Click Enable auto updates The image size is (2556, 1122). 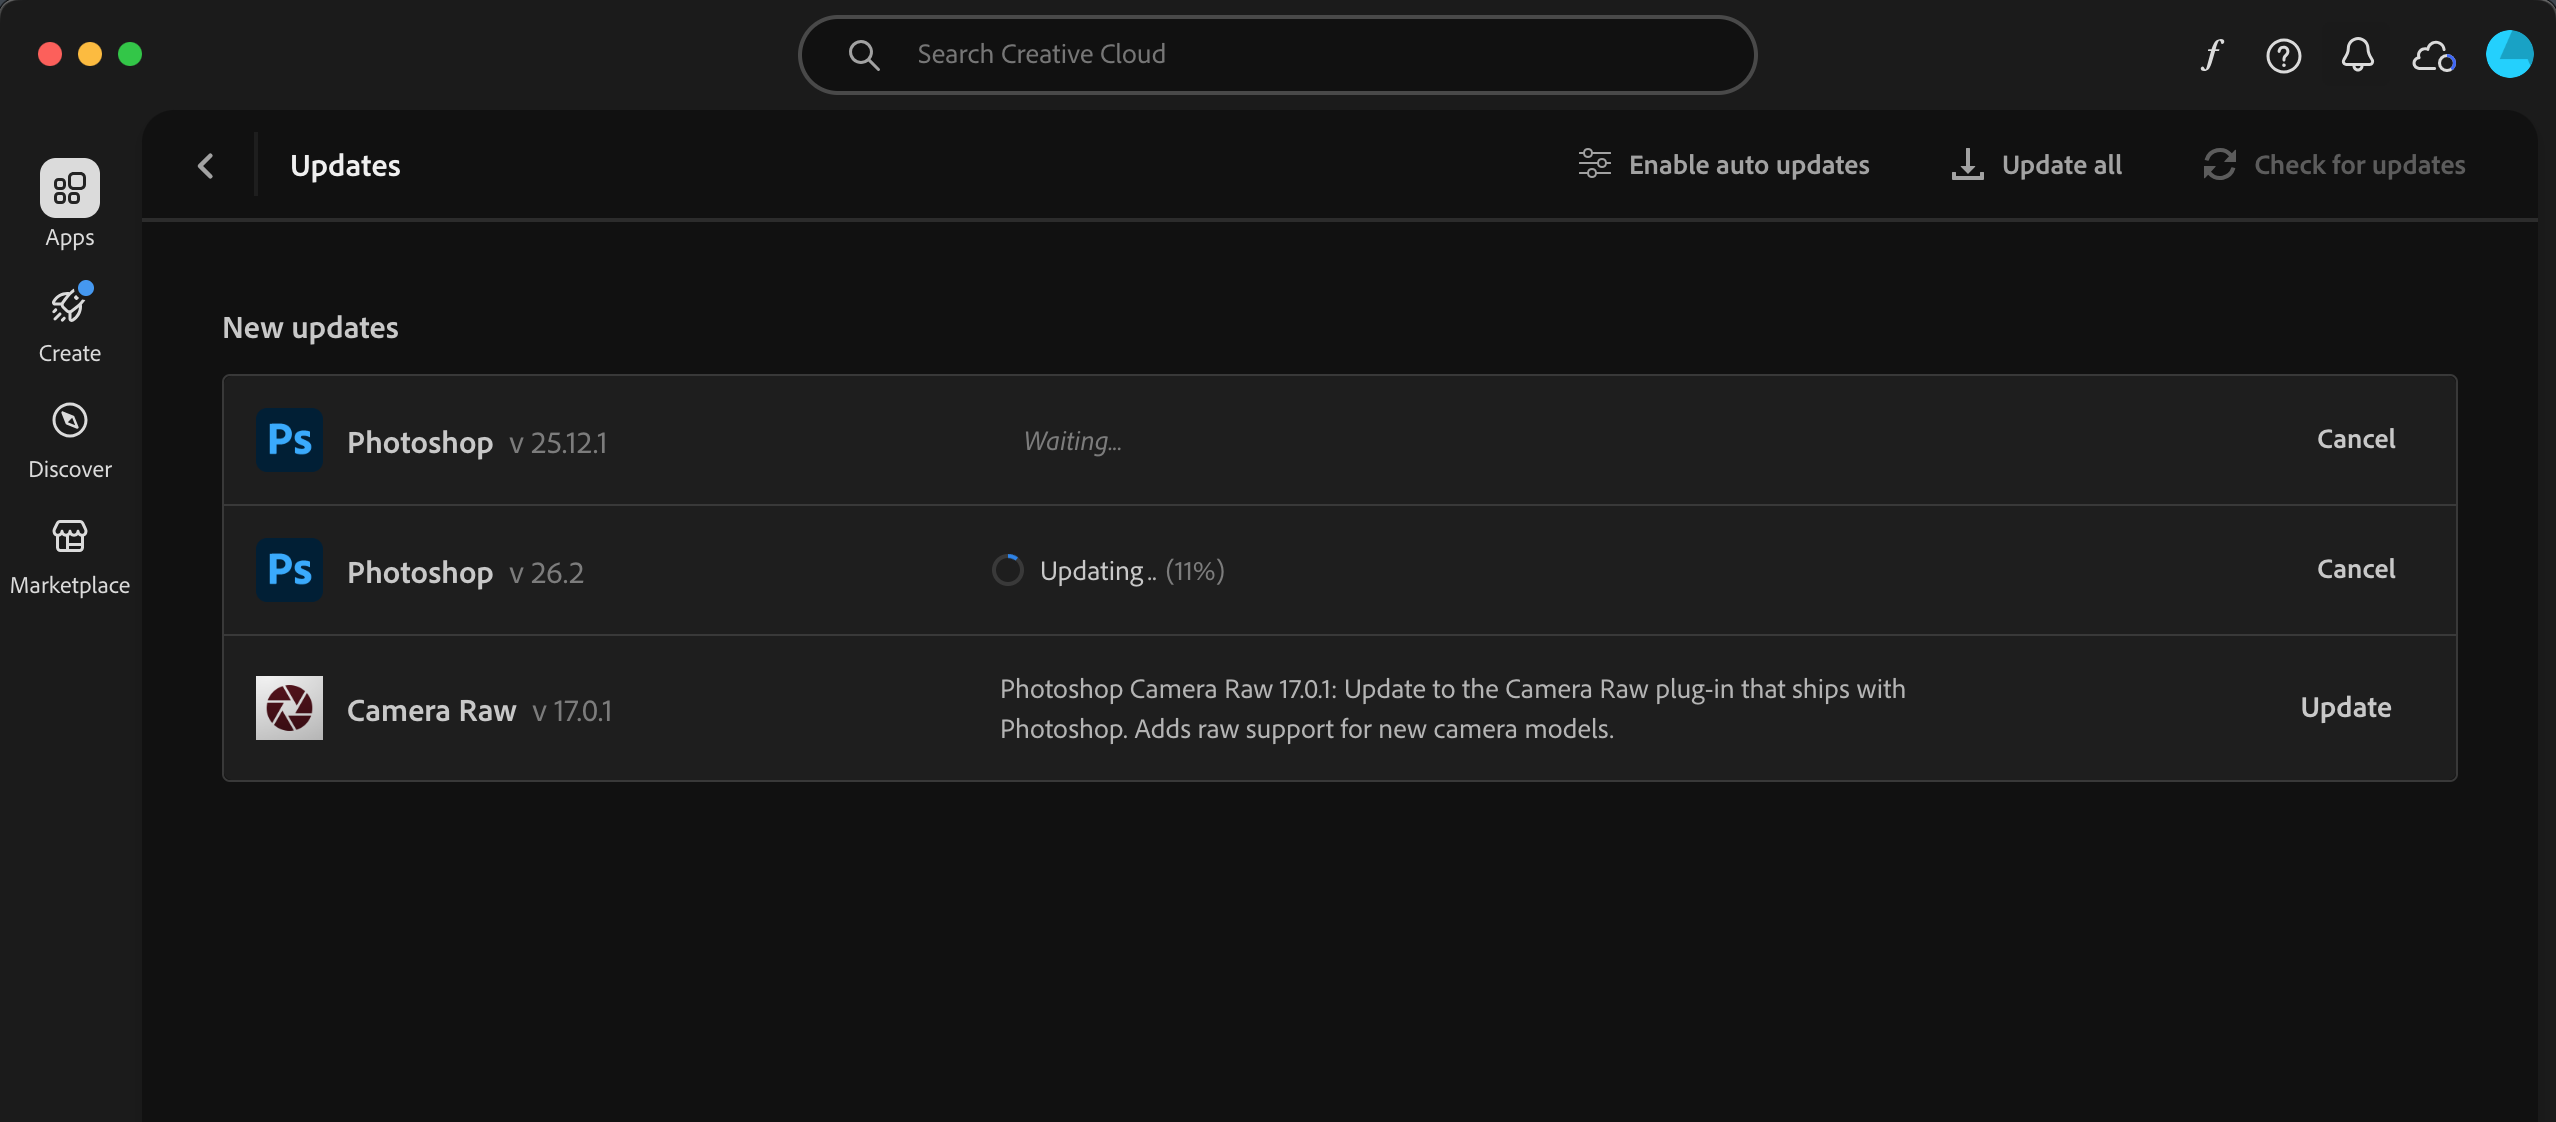click(x=1724, y=165)
